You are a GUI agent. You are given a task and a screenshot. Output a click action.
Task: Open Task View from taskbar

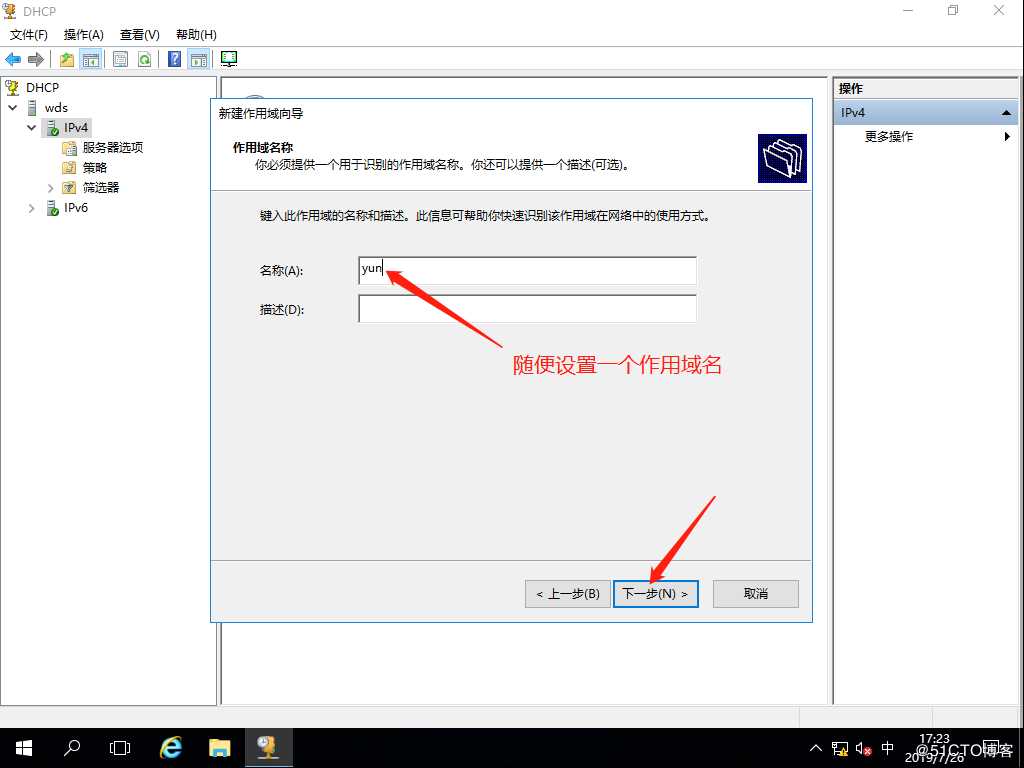[x=120, y=748]
